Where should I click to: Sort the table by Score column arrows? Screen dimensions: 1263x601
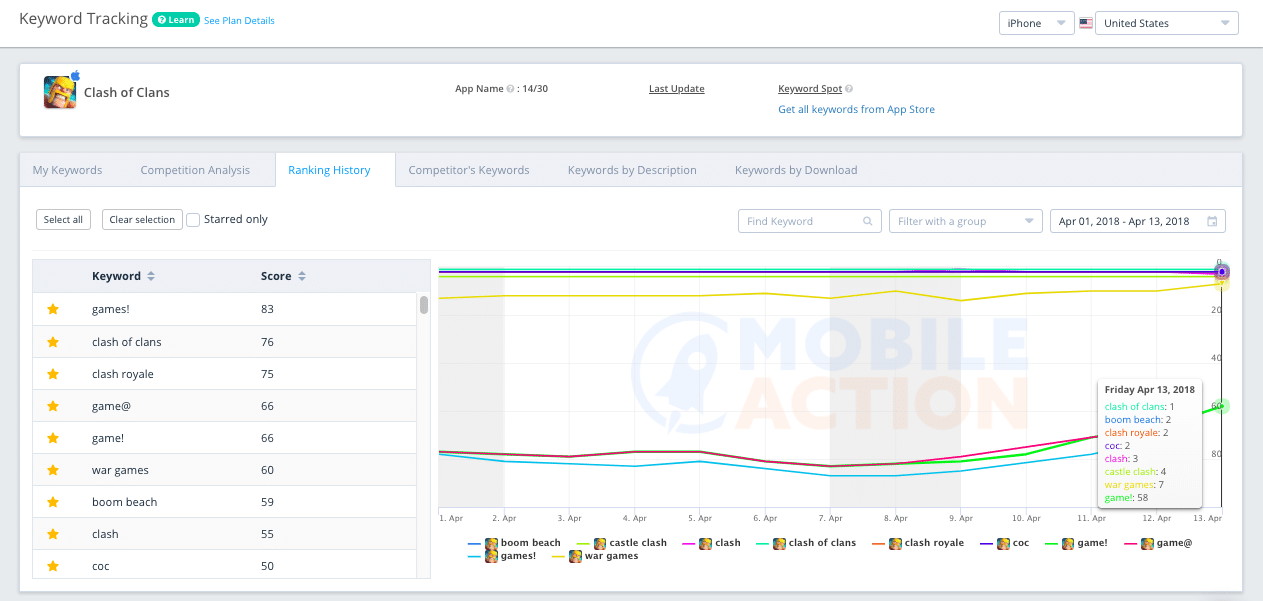pos(301,276)
